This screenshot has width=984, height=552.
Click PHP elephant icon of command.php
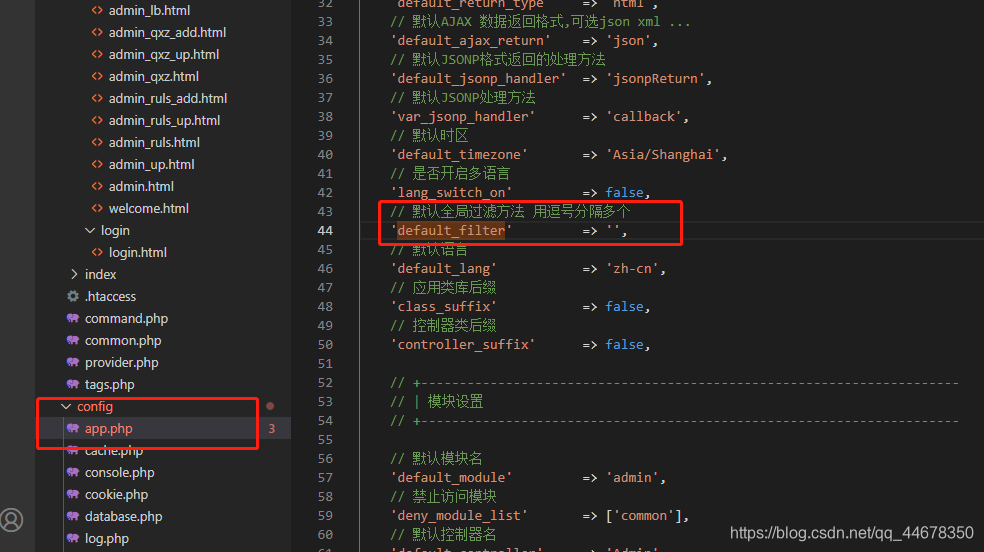coord(73,318)
